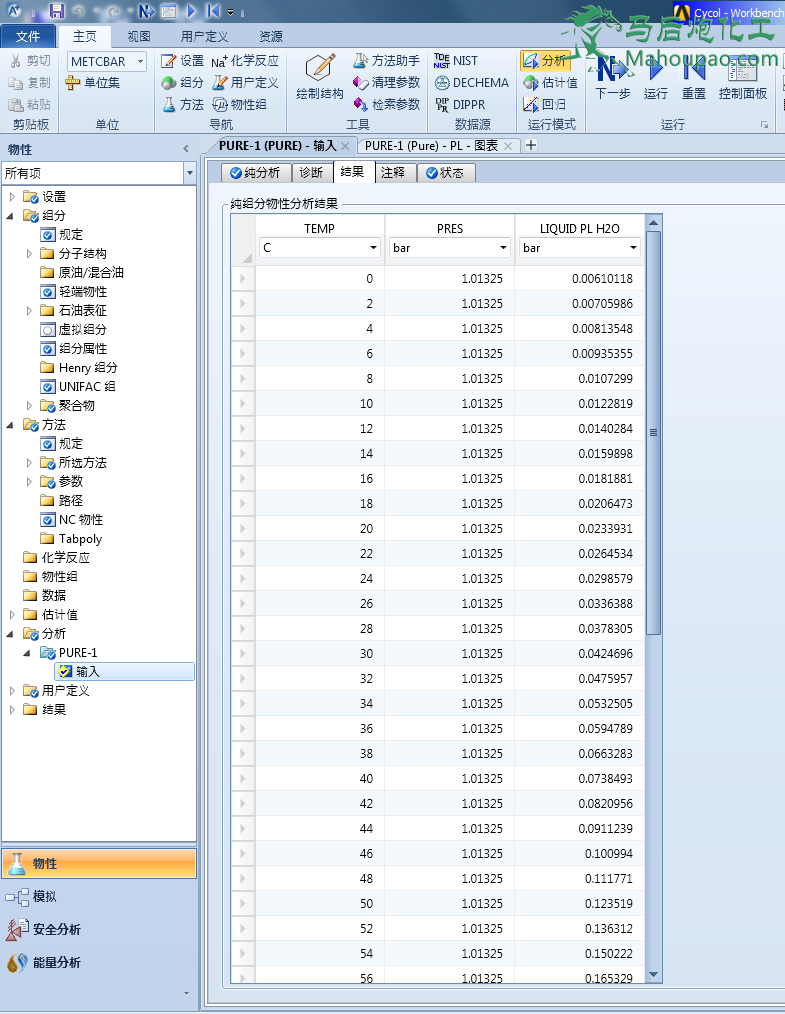This screenshot has width=785, height=1014.
Task: Open the LIQUID PL H2O unit dropdown
Action: coord(633,248)
